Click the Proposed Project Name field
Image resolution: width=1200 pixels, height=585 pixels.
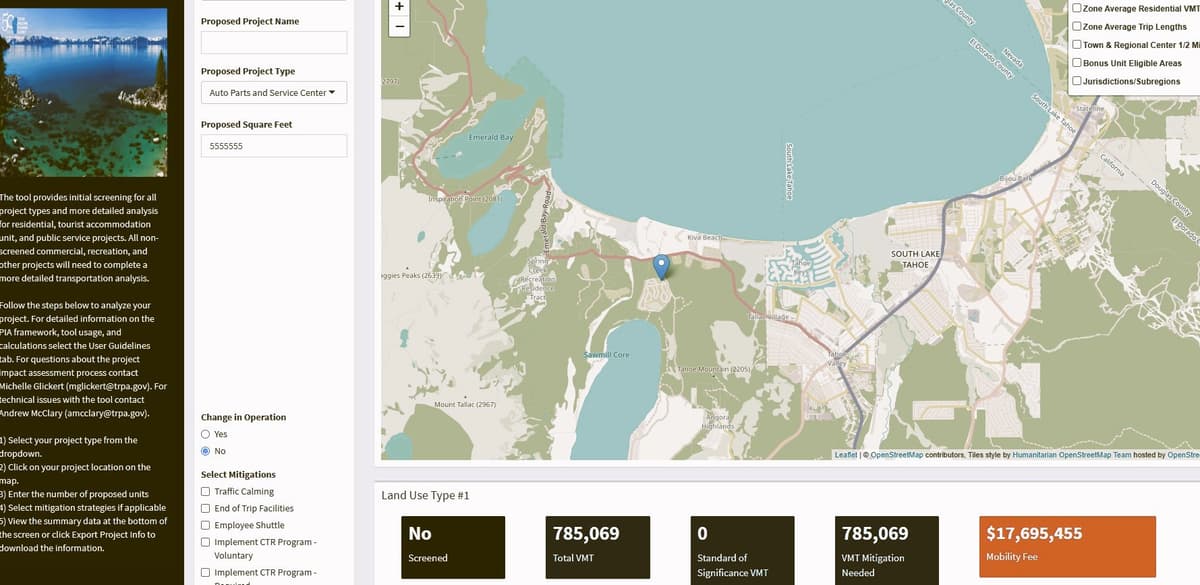click(274, 42)
